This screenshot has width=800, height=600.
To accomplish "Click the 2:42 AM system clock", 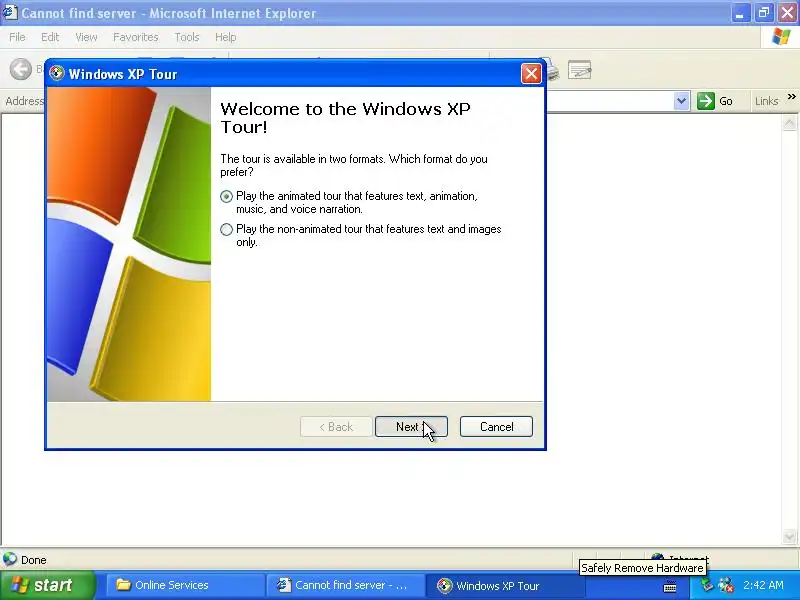I will click(763, 585).
